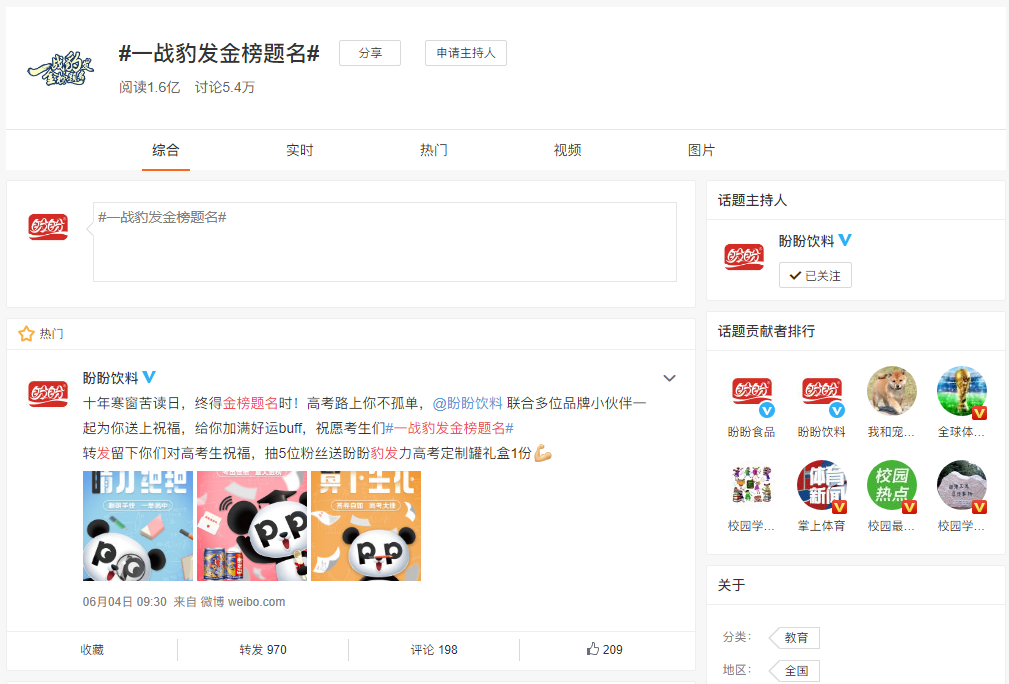Open 盼盼食品 contributor avatar
1009x684 pixels.
pos(752,392)
